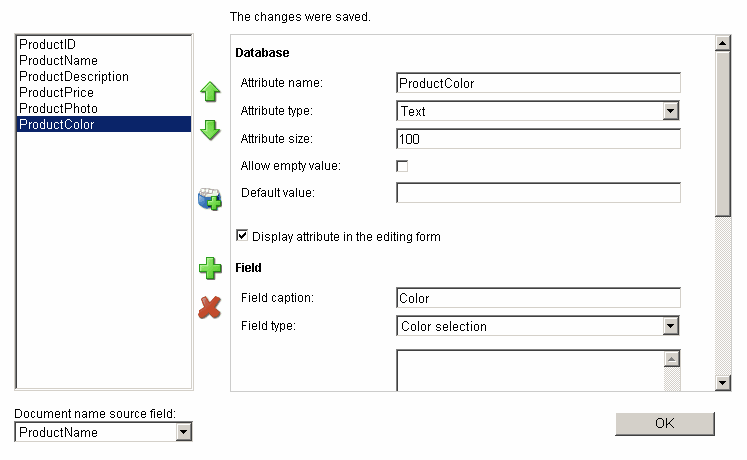This screenshot has height=460, width=747.
Task: Click scroll down arrow of main panel
Action: (x=723, y=382)
